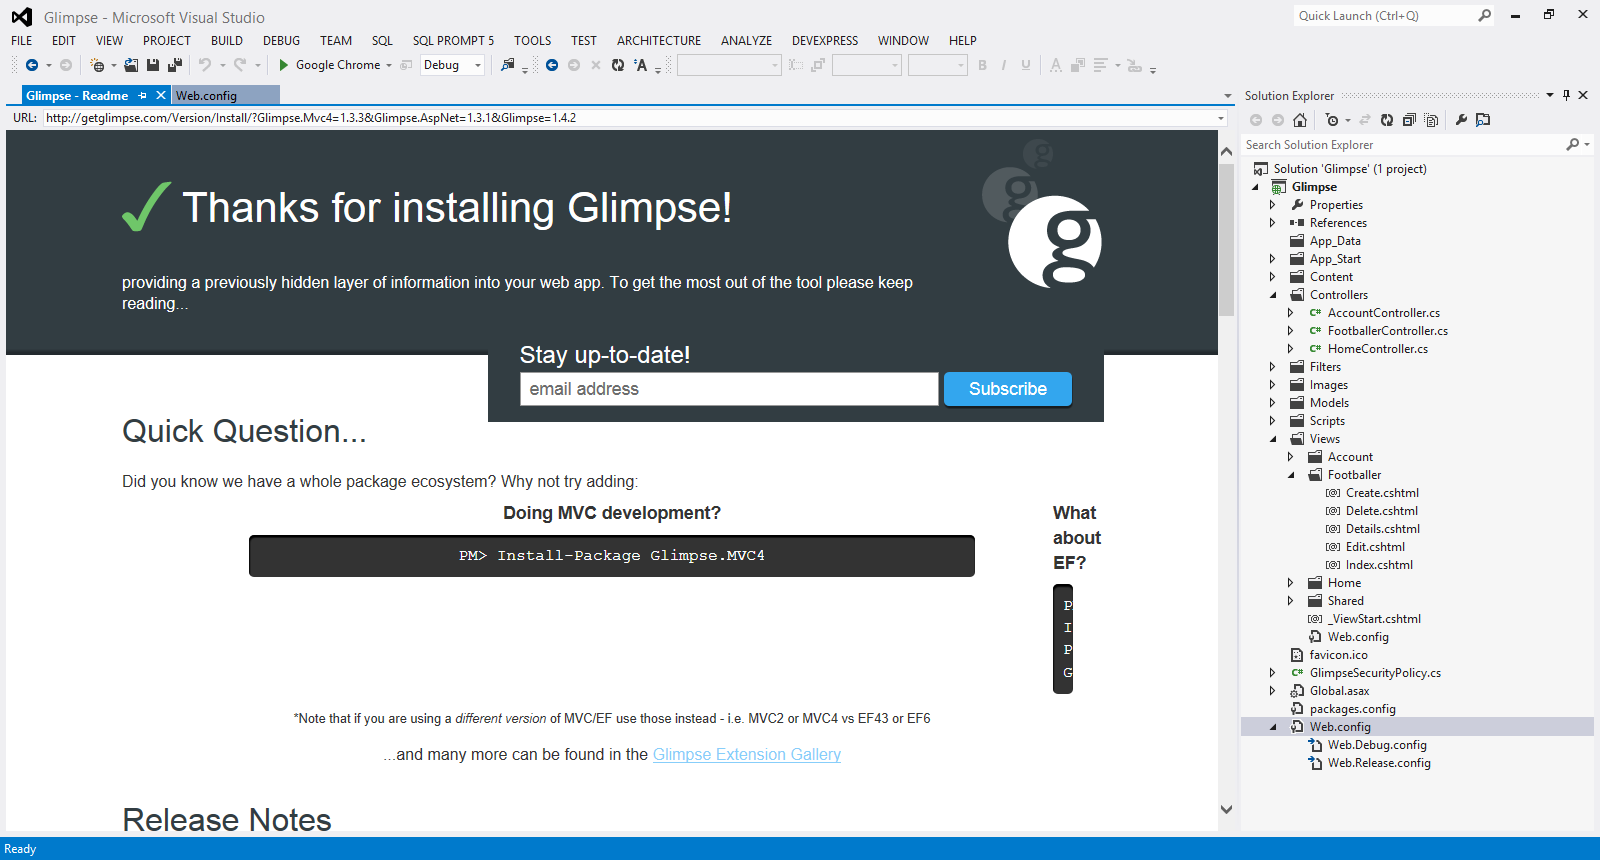1600x860 pixels.
Task: Expand the References node
Action: [x=1273, y=223]
